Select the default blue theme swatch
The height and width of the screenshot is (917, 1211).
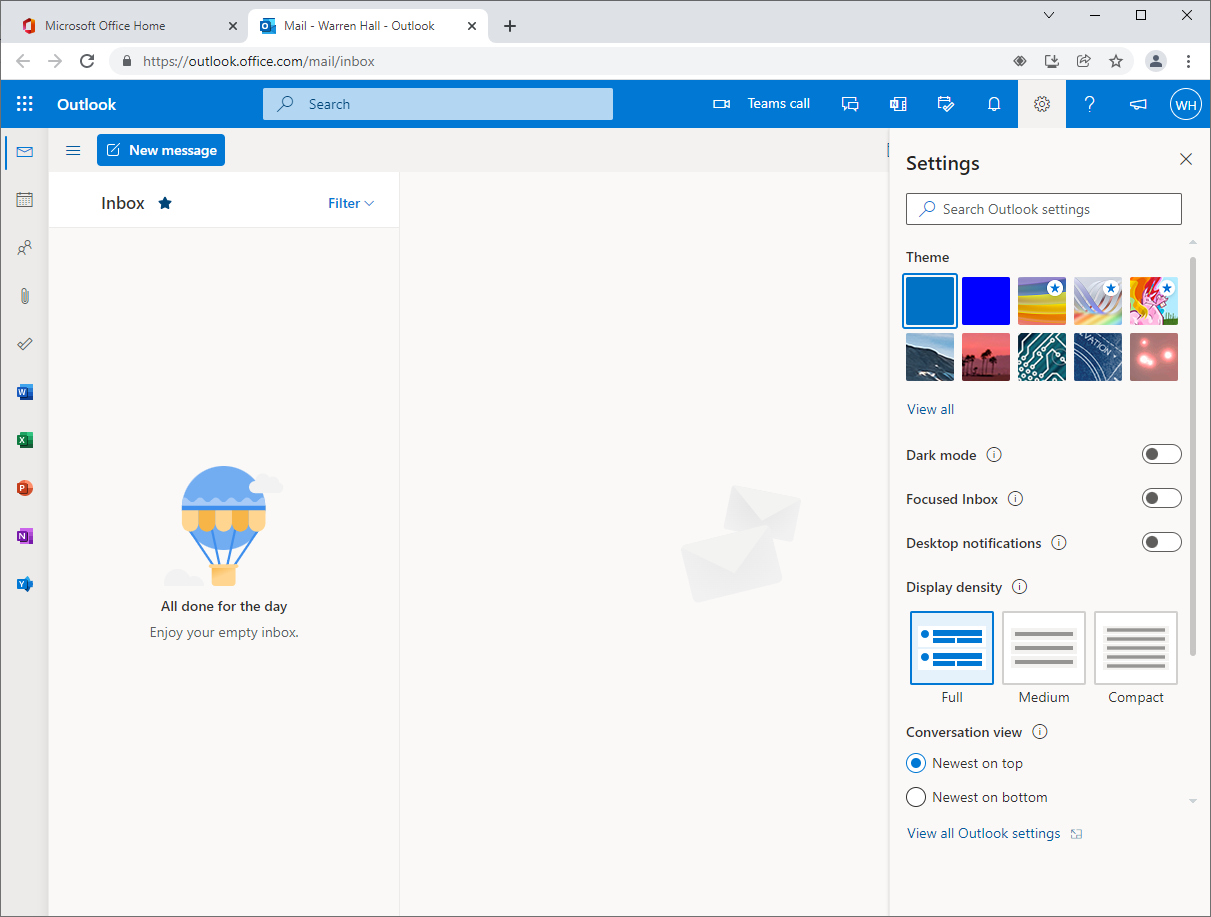[x=930, y=301]
